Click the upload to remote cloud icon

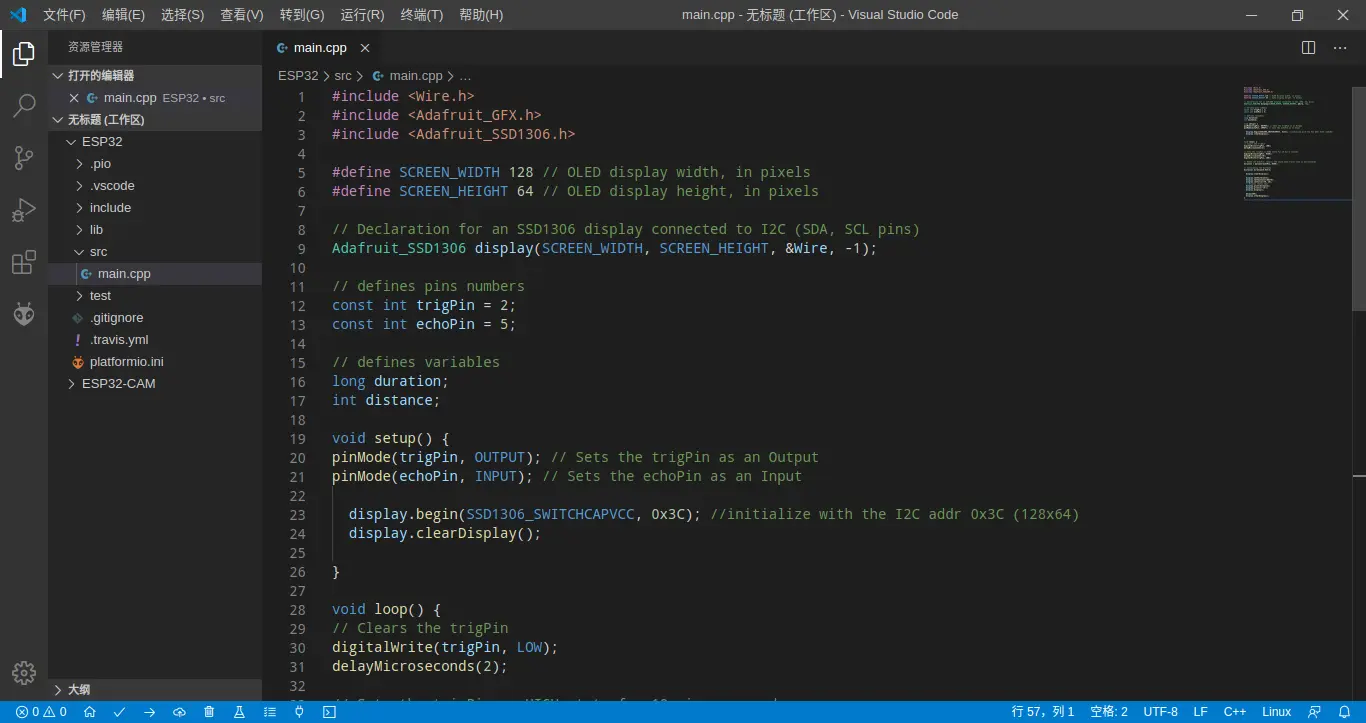[179, 712]
